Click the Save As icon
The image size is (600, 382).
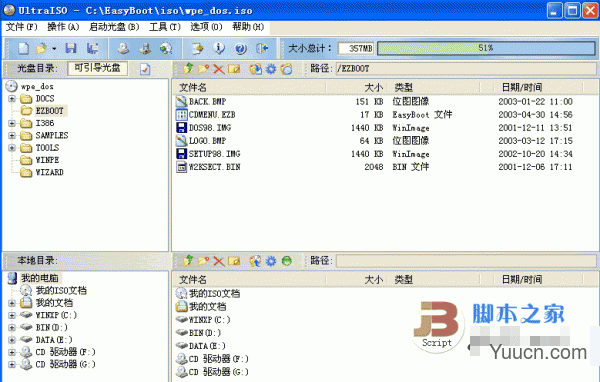[x=92, y=48]
